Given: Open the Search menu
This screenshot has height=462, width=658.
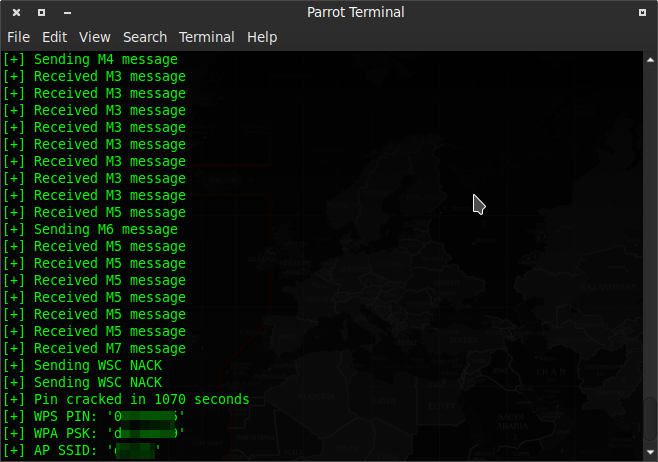Looking at the screenshot, I should pos(145,37).
